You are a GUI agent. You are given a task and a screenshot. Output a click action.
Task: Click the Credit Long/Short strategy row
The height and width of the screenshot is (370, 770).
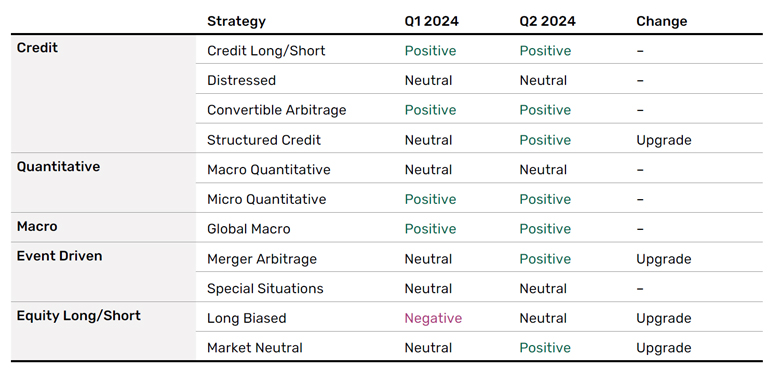(x=479, y=51)
